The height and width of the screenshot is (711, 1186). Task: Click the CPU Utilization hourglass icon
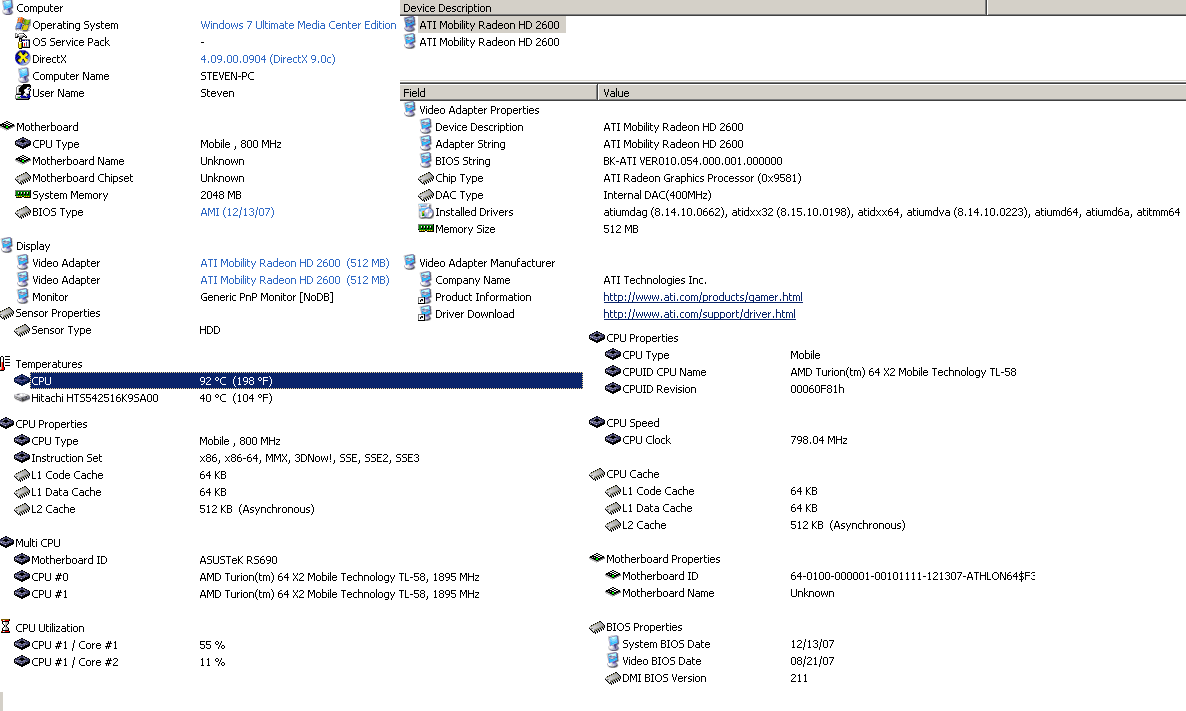[5, 627]
